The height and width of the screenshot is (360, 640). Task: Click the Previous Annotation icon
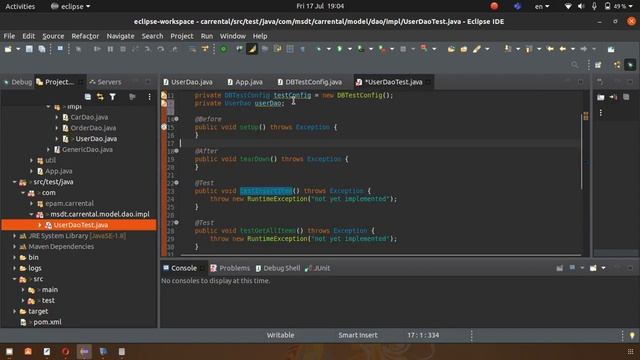click(529, 49)
